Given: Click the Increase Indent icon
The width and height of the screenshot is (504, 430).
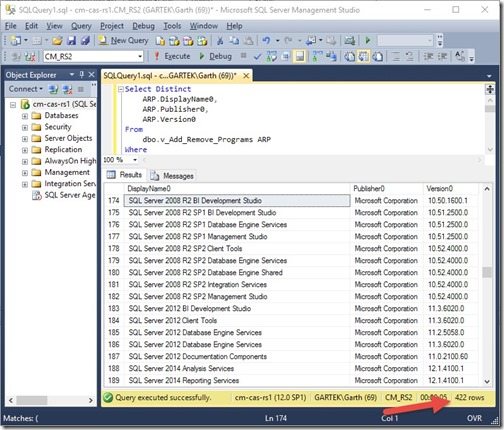Looking at the screenshot, I should pyautogui.click(x=442, y=56).
